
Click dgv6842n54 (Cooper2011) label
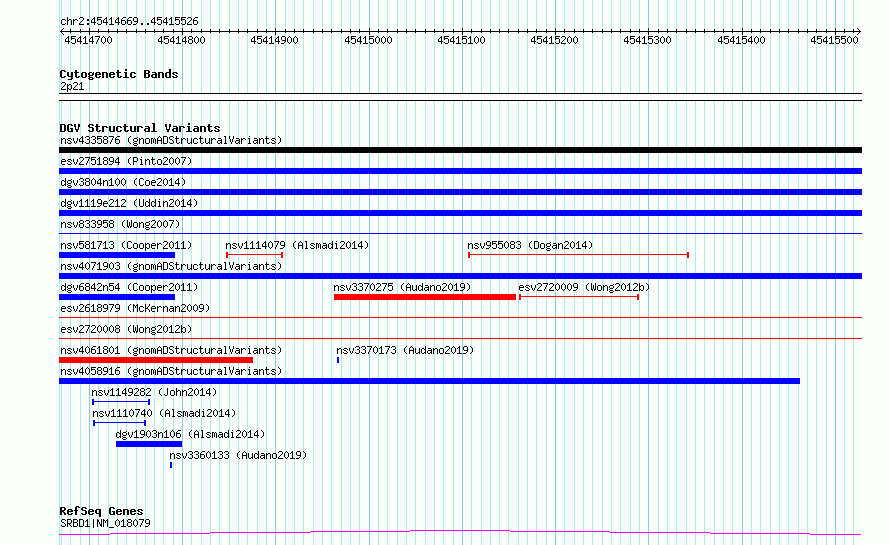(129, 287)
